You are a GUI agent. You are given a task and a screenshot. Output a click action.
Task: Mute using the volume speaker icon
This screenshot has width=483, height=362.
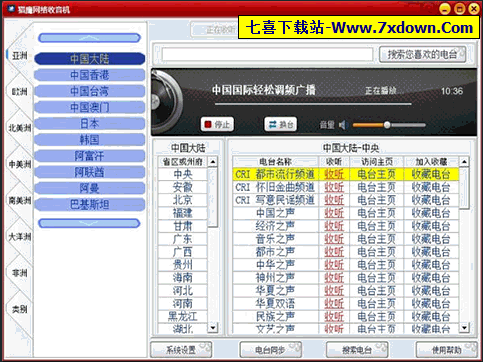click(x=343, y=125)
